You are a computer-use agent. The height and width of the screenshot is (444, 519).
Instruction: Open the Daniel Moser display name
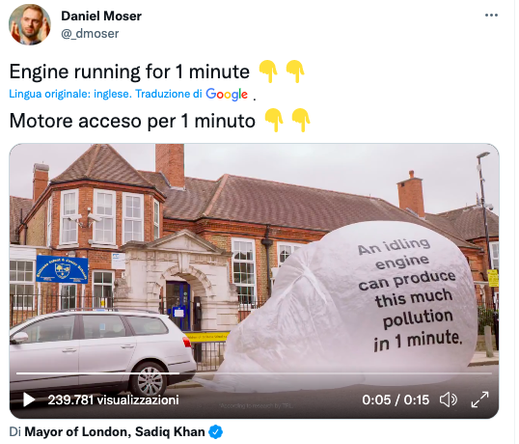coord(101,16)
